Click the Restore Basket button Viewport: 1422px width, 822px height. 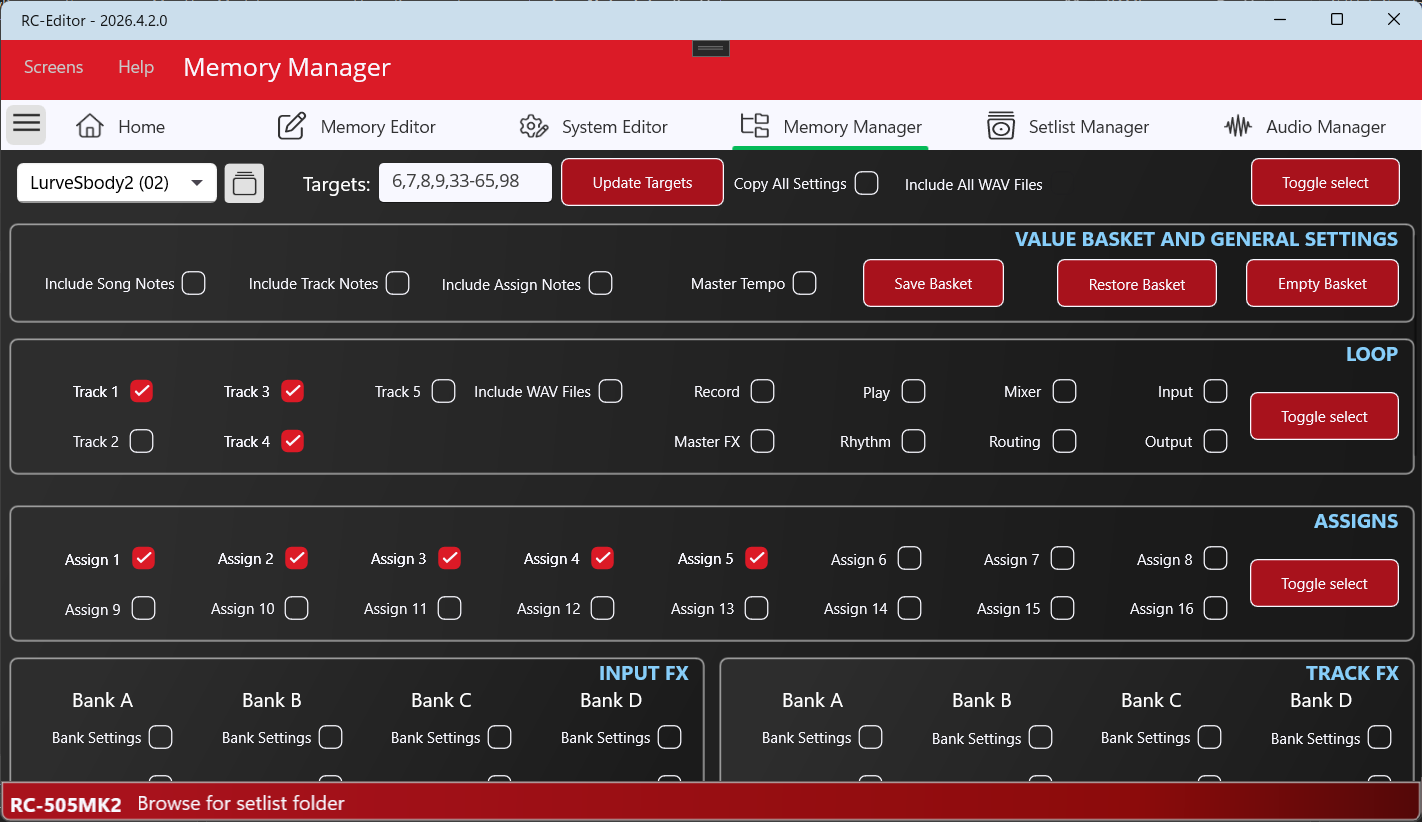pos(1137,283)
